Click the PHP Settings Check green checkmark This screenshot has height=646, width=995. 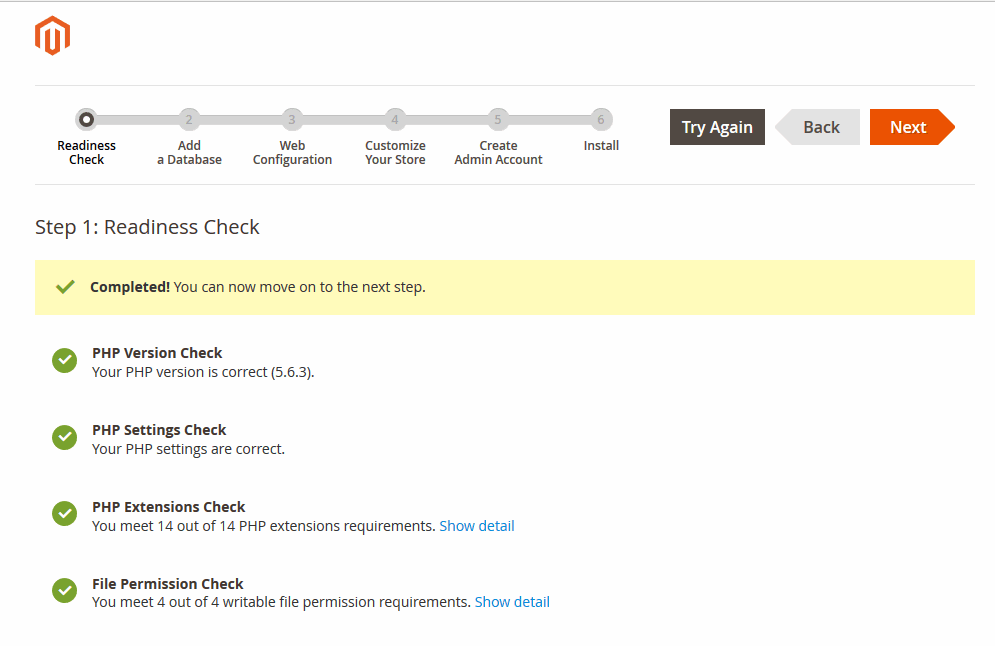pyautogui.click(x=65, y=438)
